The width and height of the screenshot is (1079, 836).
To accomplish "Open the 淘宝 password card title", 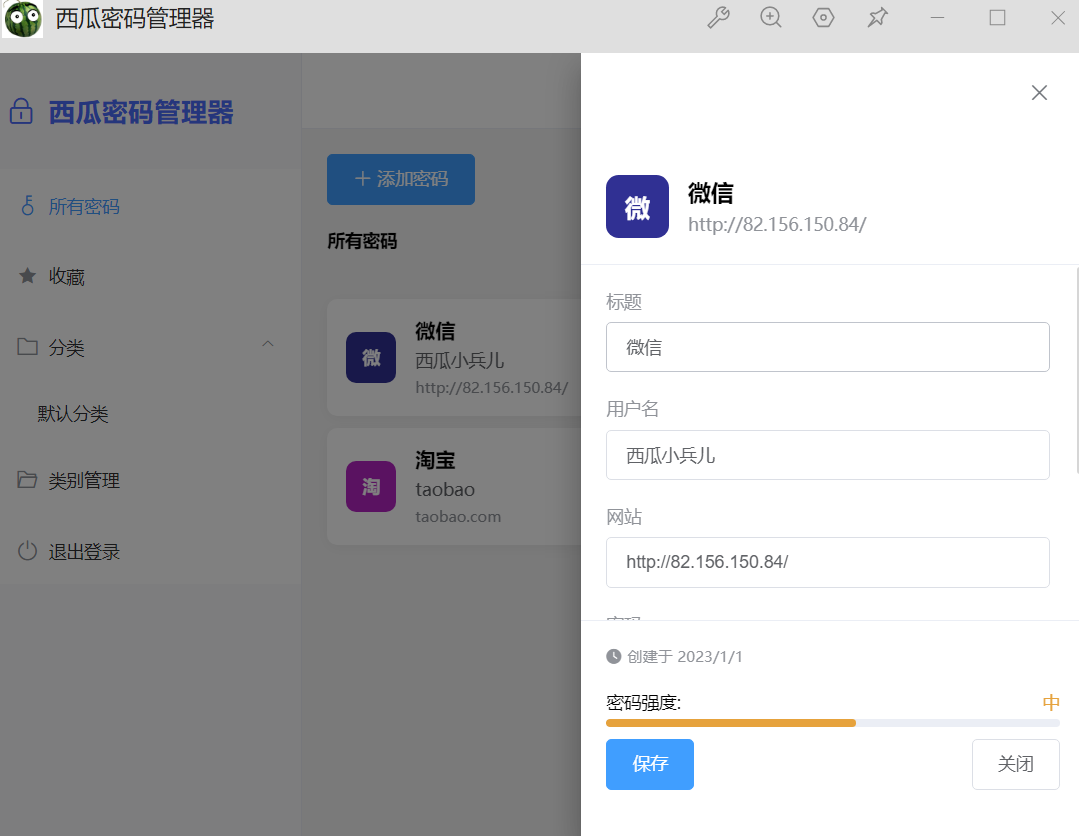I will tap(435, 460).
